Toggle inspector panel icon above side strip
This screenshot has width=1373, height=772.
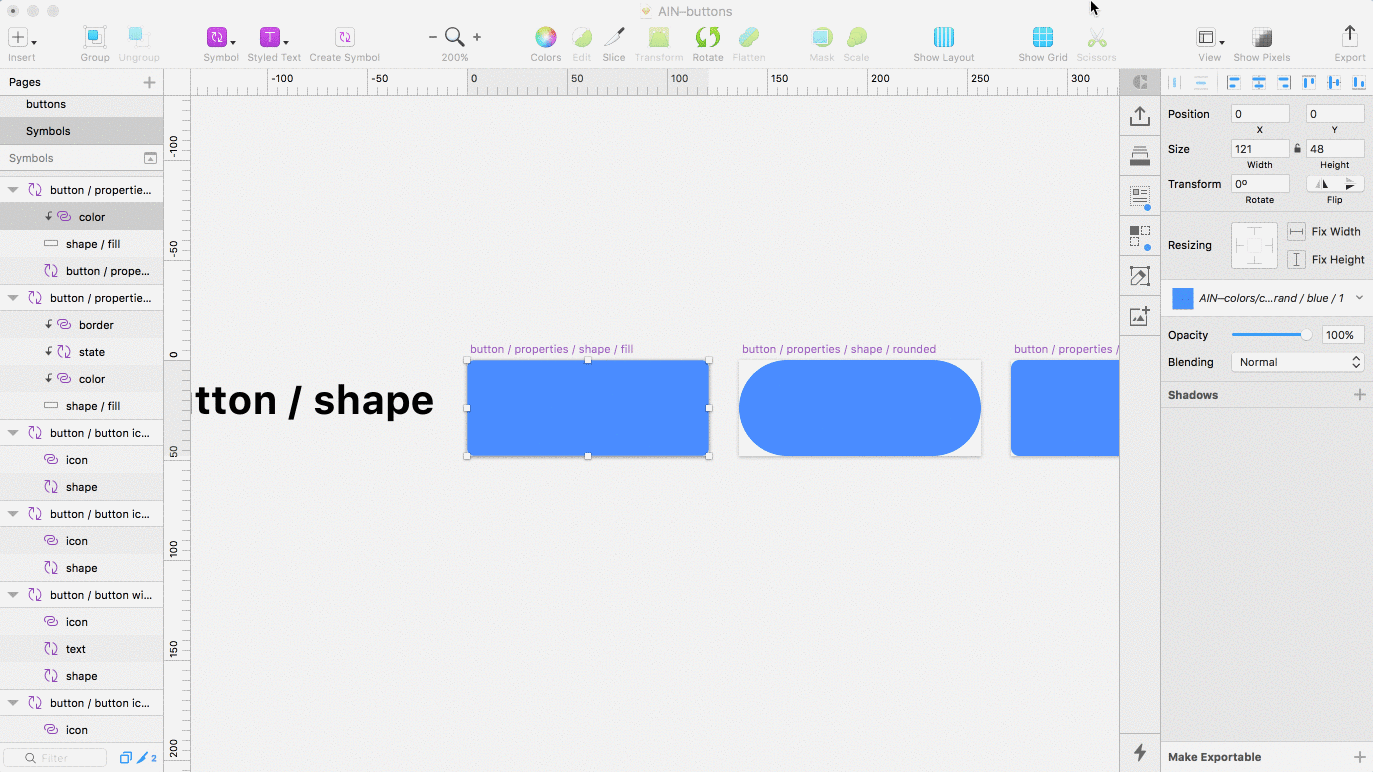point(1140,82)
